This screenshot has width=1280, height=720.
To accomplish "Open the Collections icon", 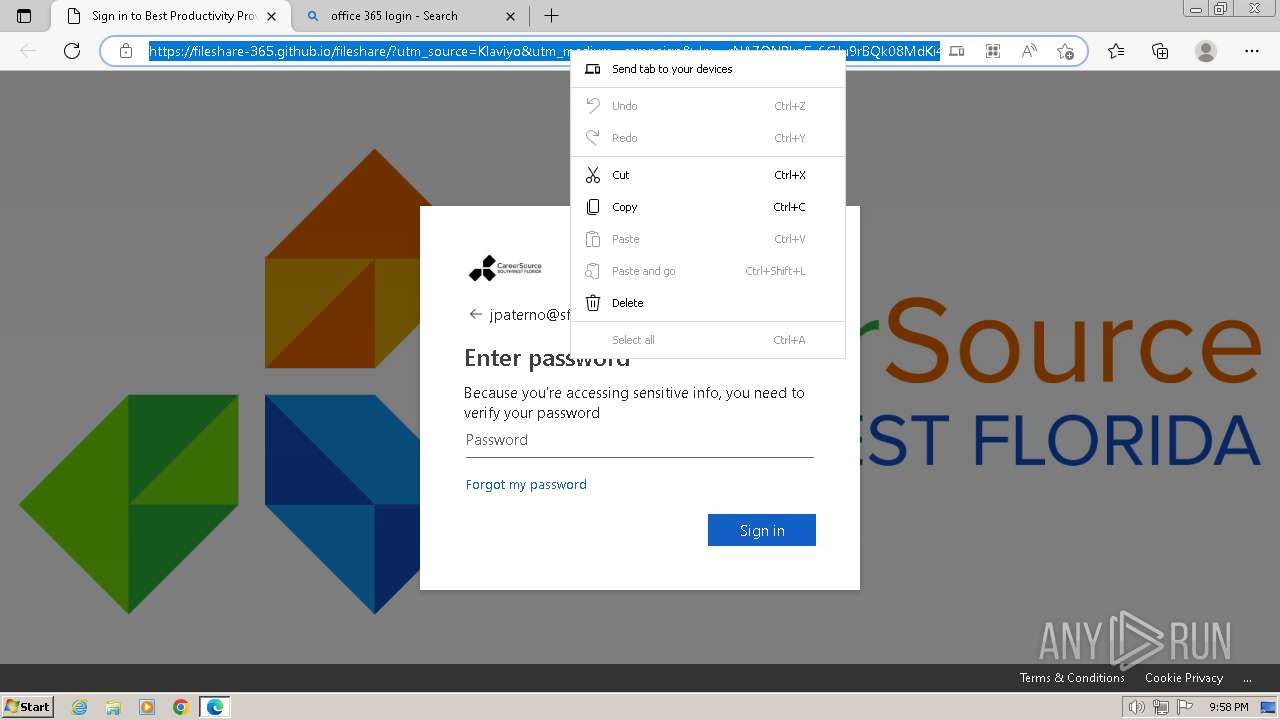I will 1160,51.
